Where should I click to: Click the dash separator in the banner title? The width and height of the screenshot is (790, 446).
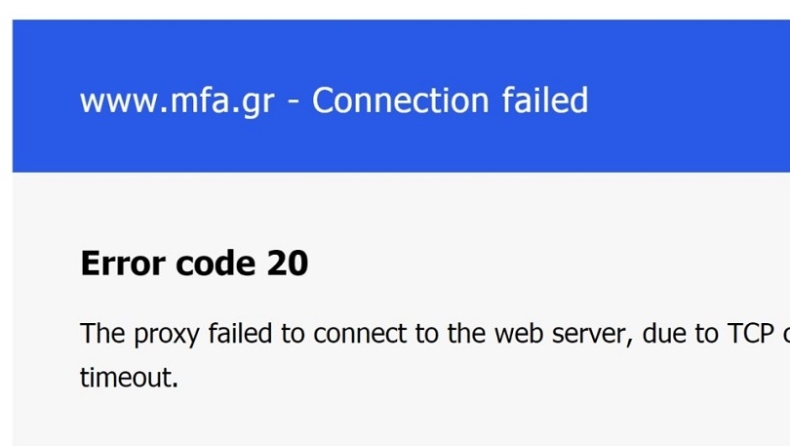pyautogui.click(x=292, y=103)
